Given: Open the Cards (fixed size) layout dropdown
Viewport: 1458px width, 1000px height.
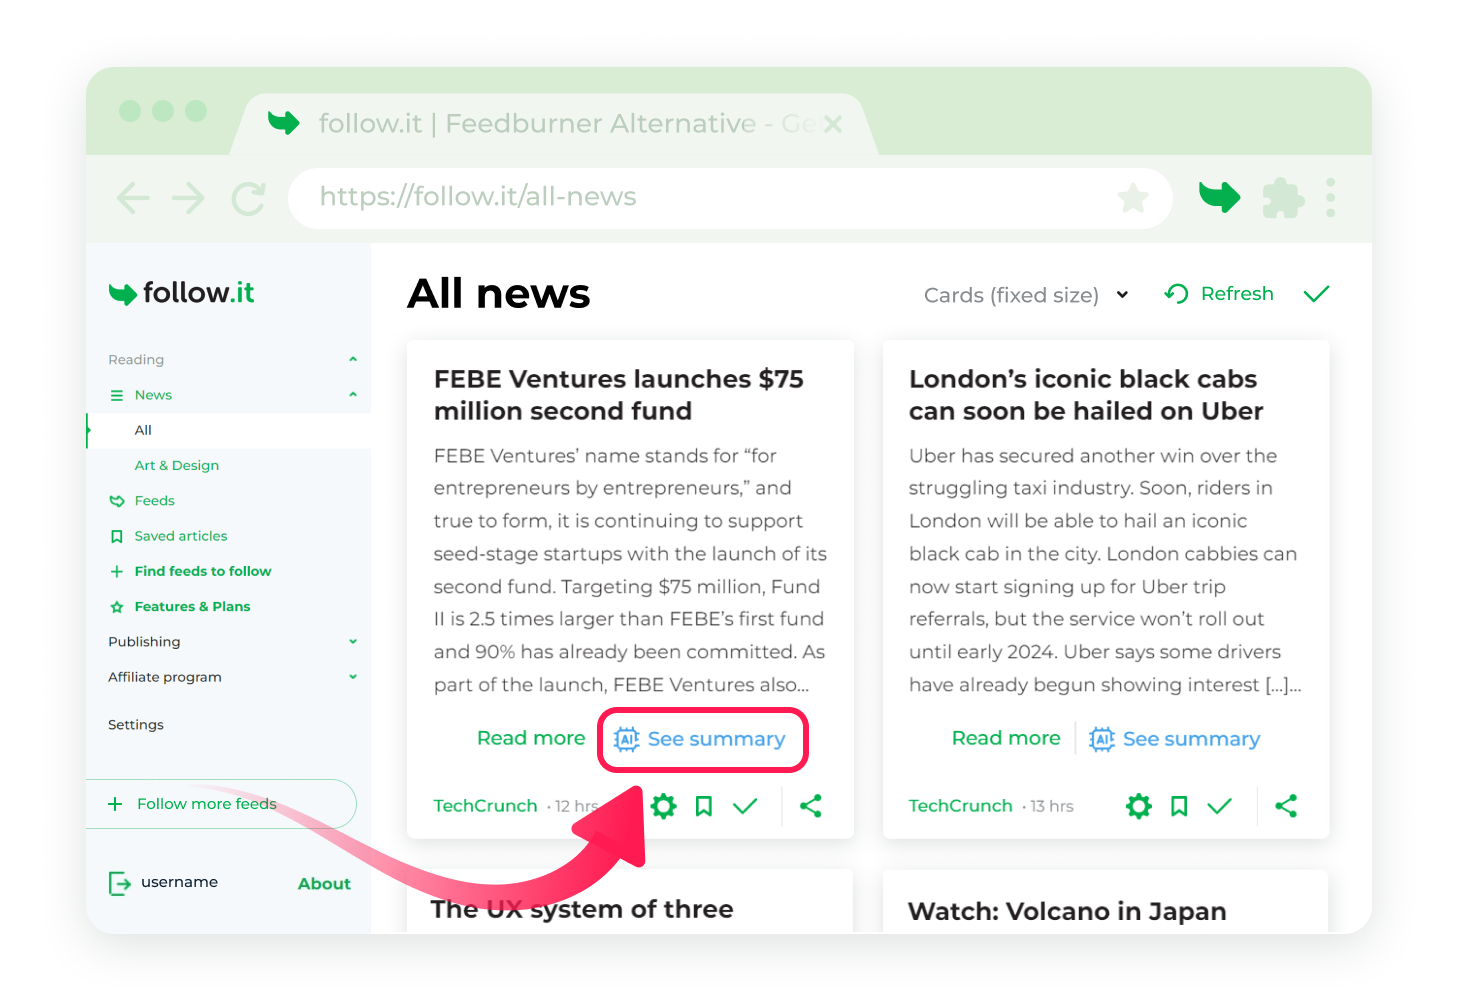Looking at the screenshot, I should [x=1026, y=295].
